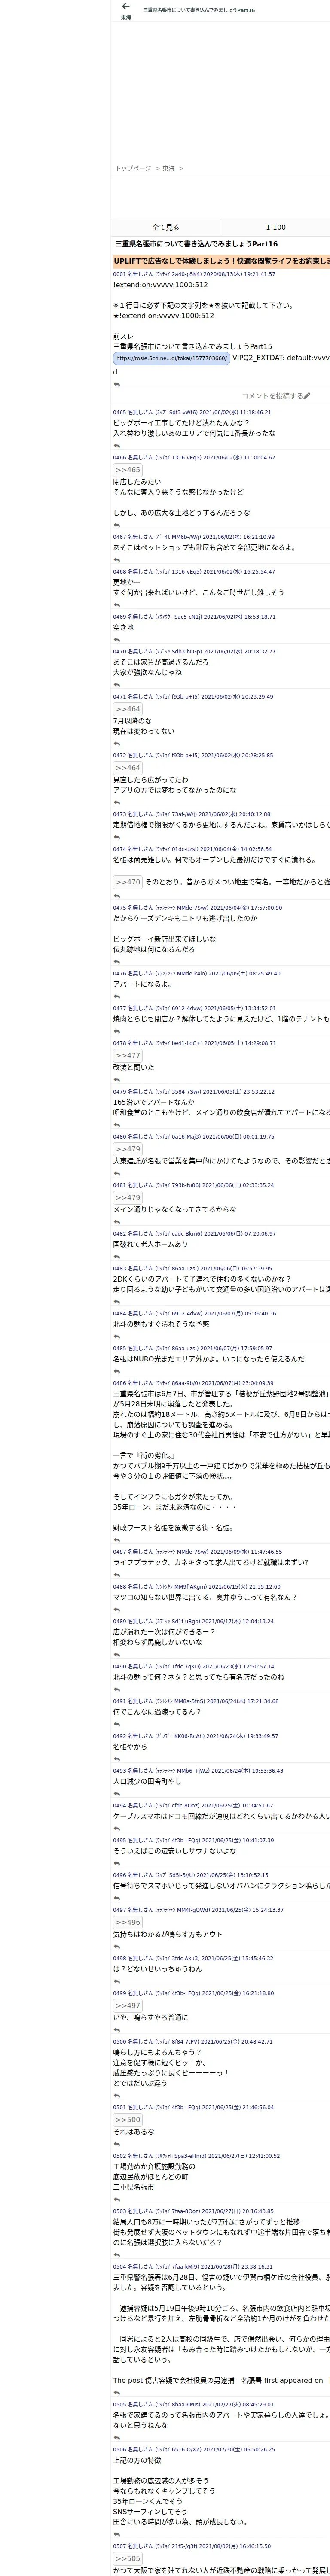Click the reply arrow under post 0466
Image resolution: width=330 pixels, height=2576 pixels.
[117, 526]
